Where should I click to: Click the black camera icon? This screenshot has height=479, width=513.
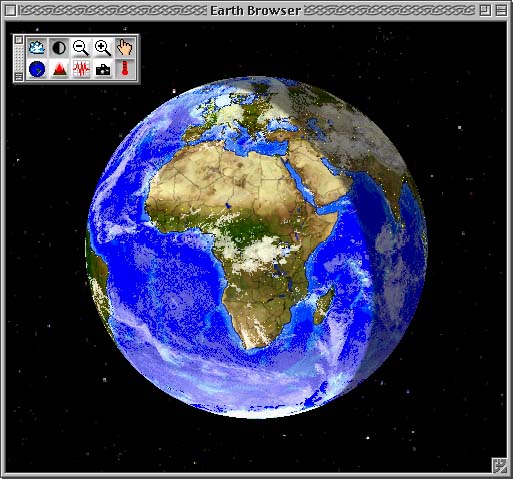(103, 69)
